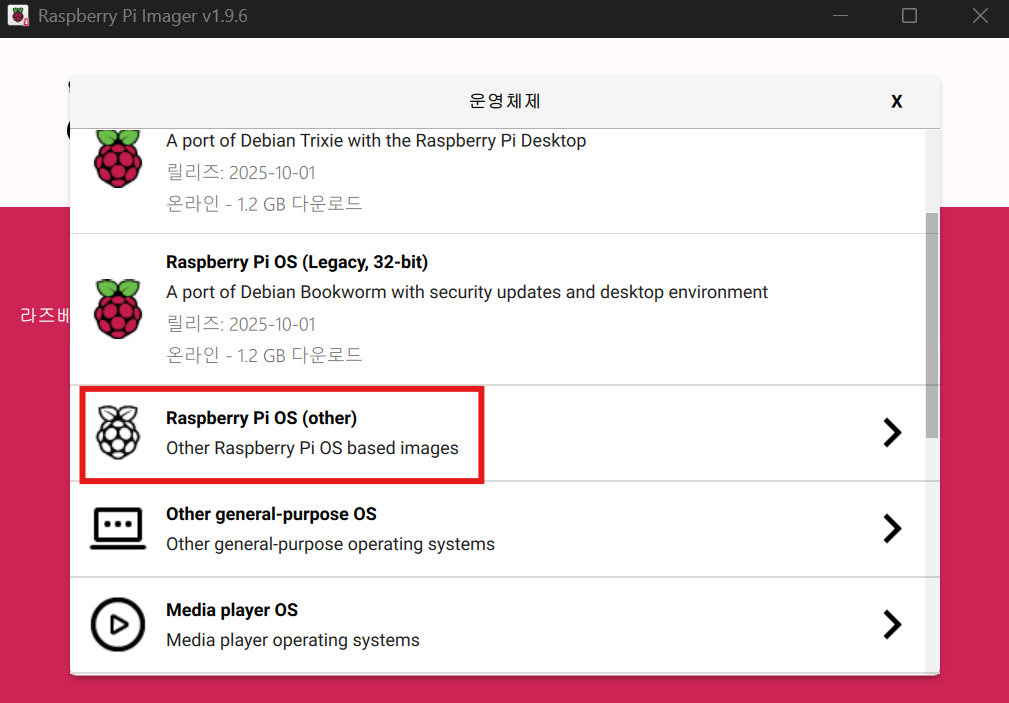Open the Media player OS title
Screen dimensions: 1009x703
point(232,610)
